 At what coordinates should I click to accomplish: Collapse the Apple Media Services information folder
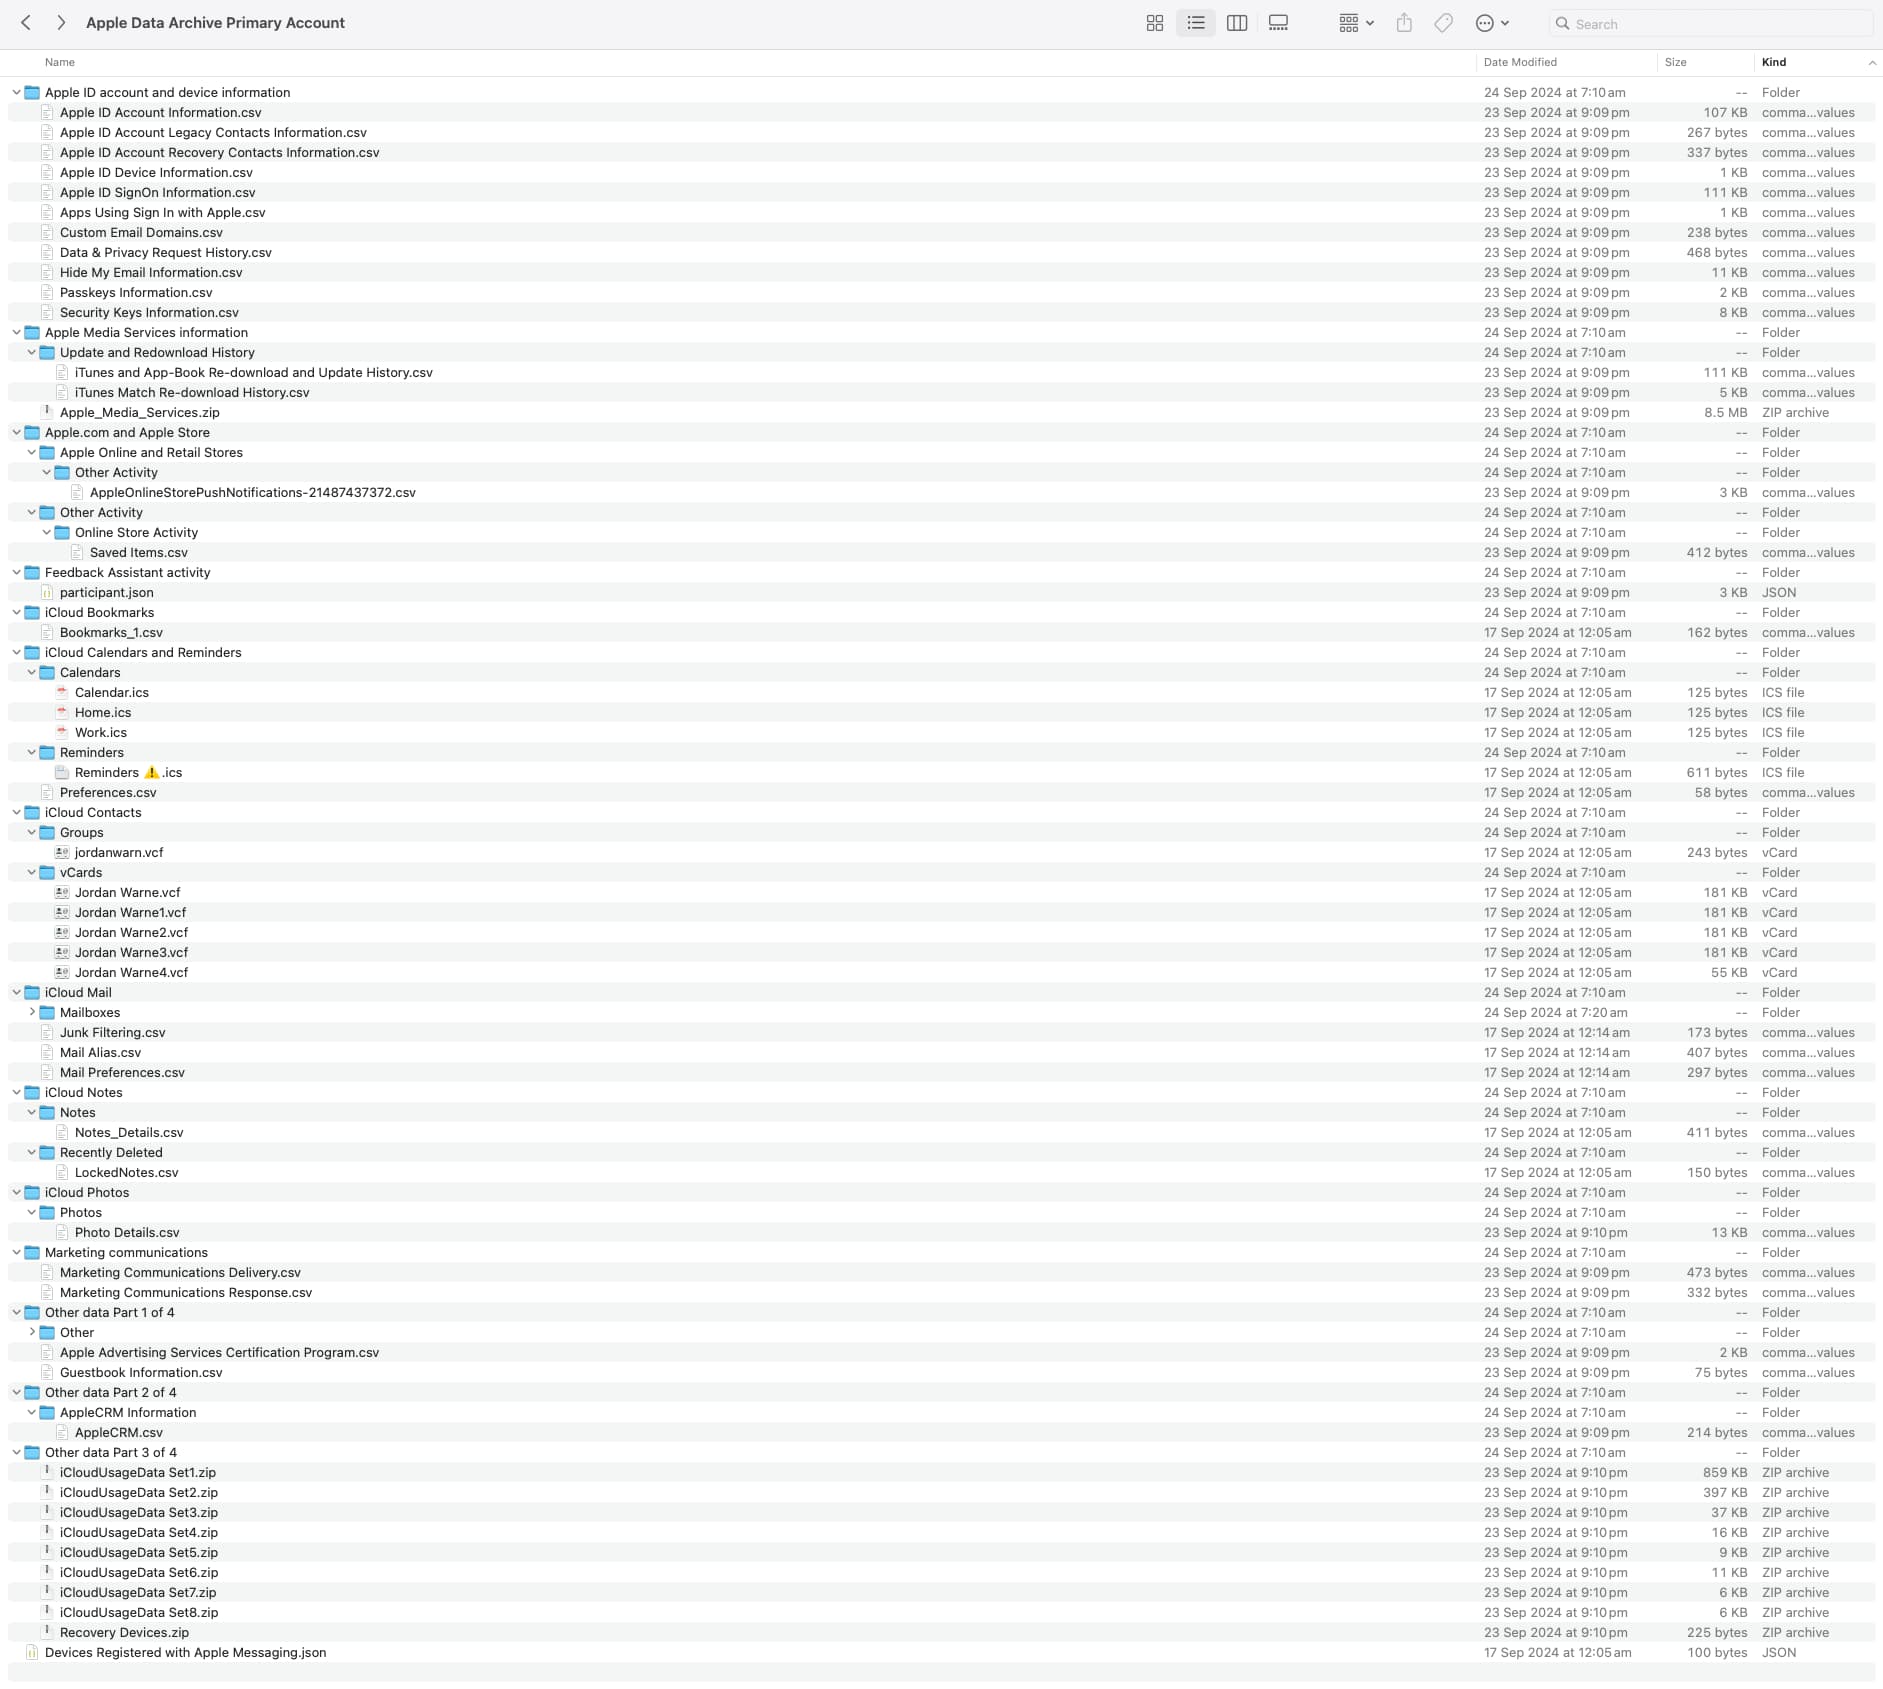pyautogui.click(x=16, y=333)
